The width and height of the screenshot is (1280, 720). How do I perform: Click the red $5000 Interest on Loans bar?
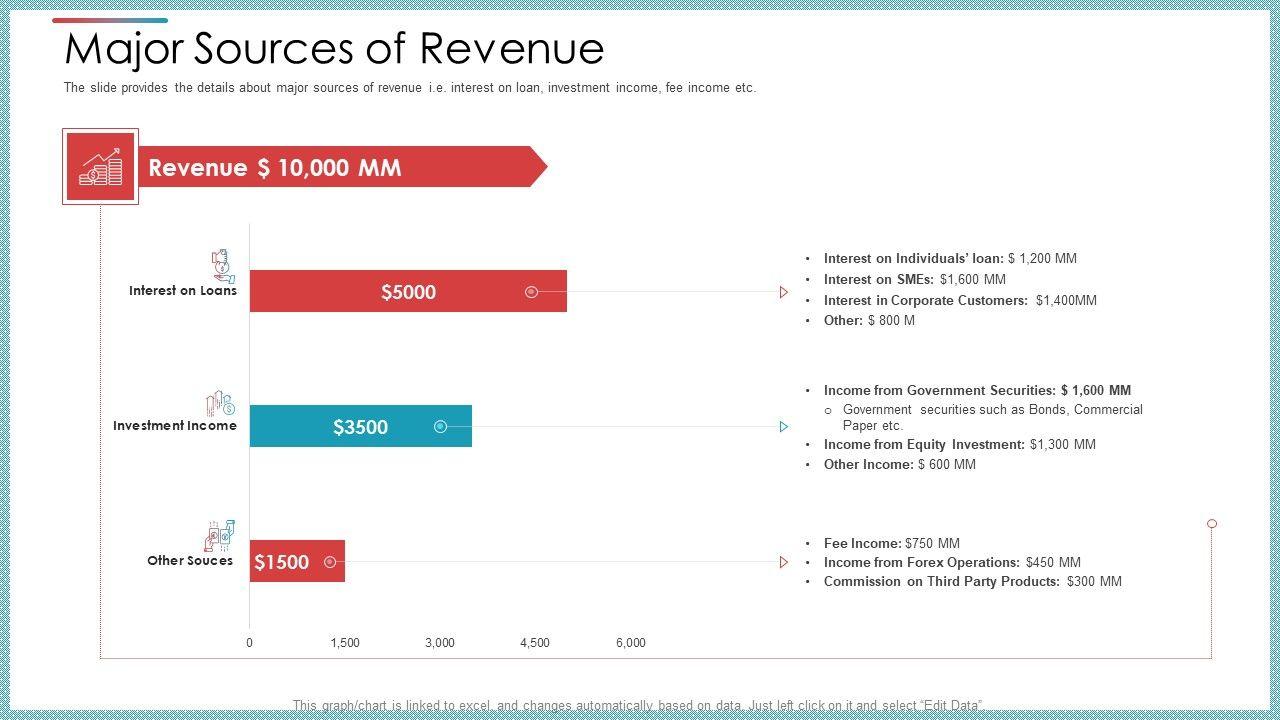(408, 292)
